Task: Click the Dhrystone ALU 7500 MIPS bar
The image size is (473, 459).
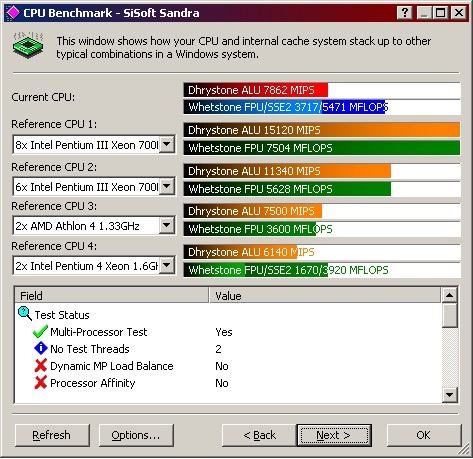Action: point(322,211)
